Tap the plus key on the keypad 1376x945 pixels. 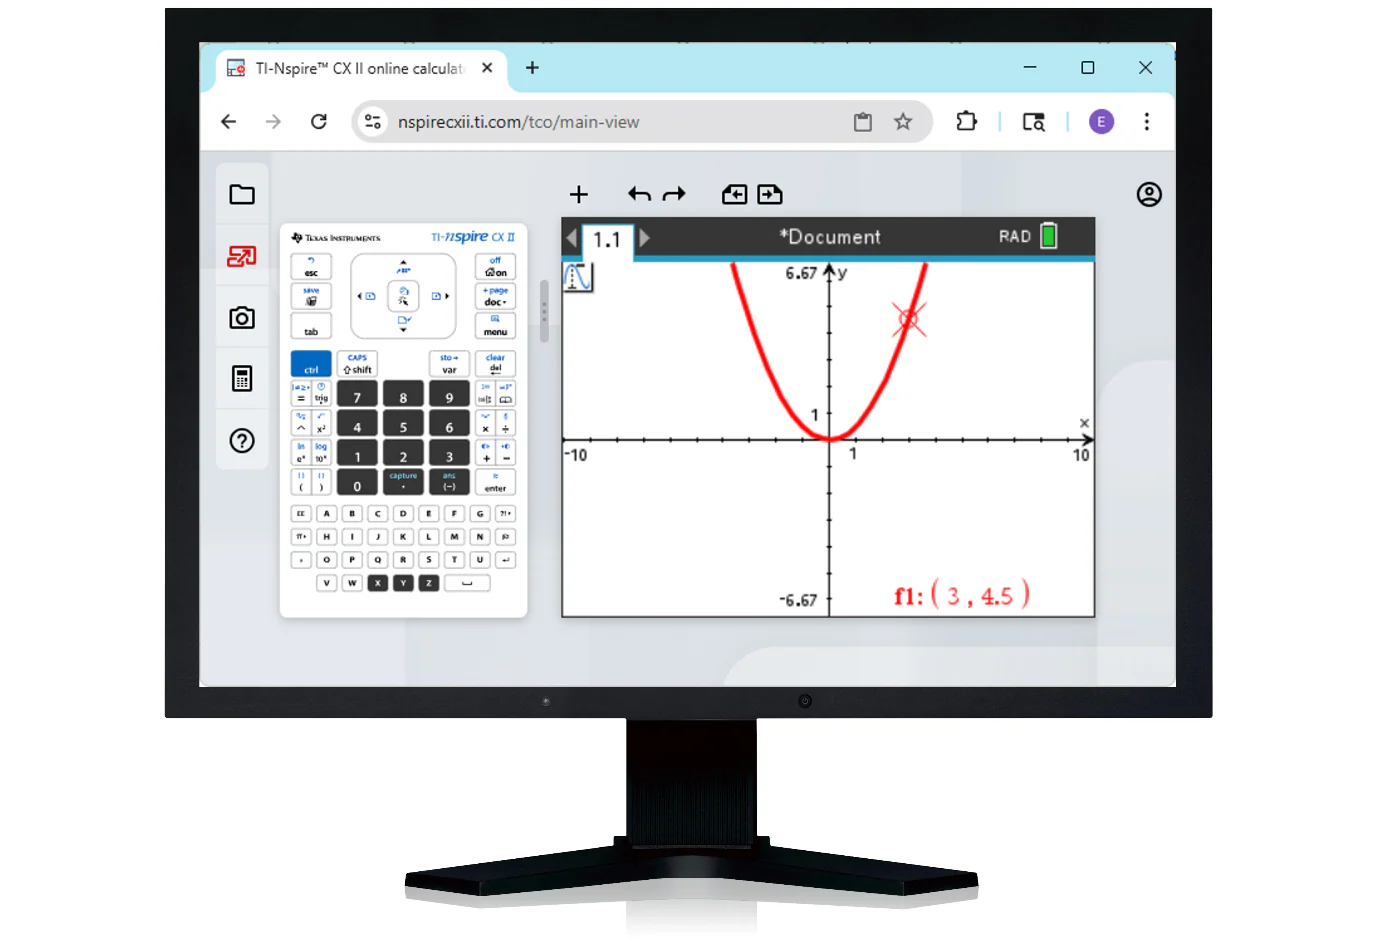click(x=485, y=453)
